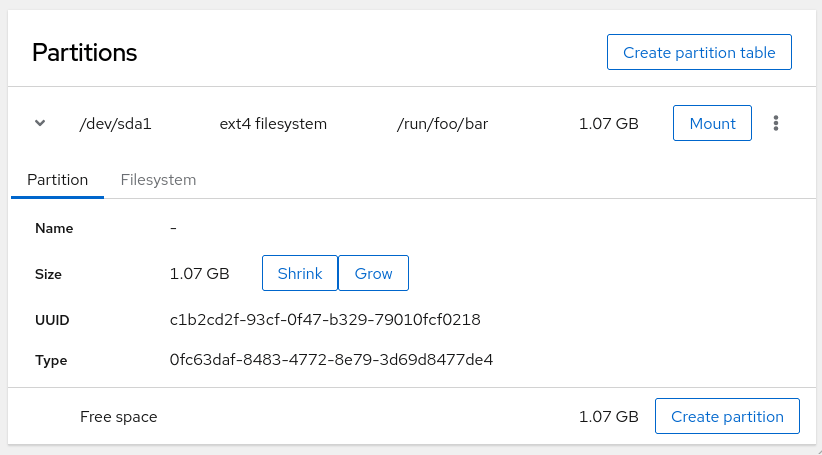822x455 pixels.
Task: Click the /dev/sda1 device name
Action: [116, 124]
